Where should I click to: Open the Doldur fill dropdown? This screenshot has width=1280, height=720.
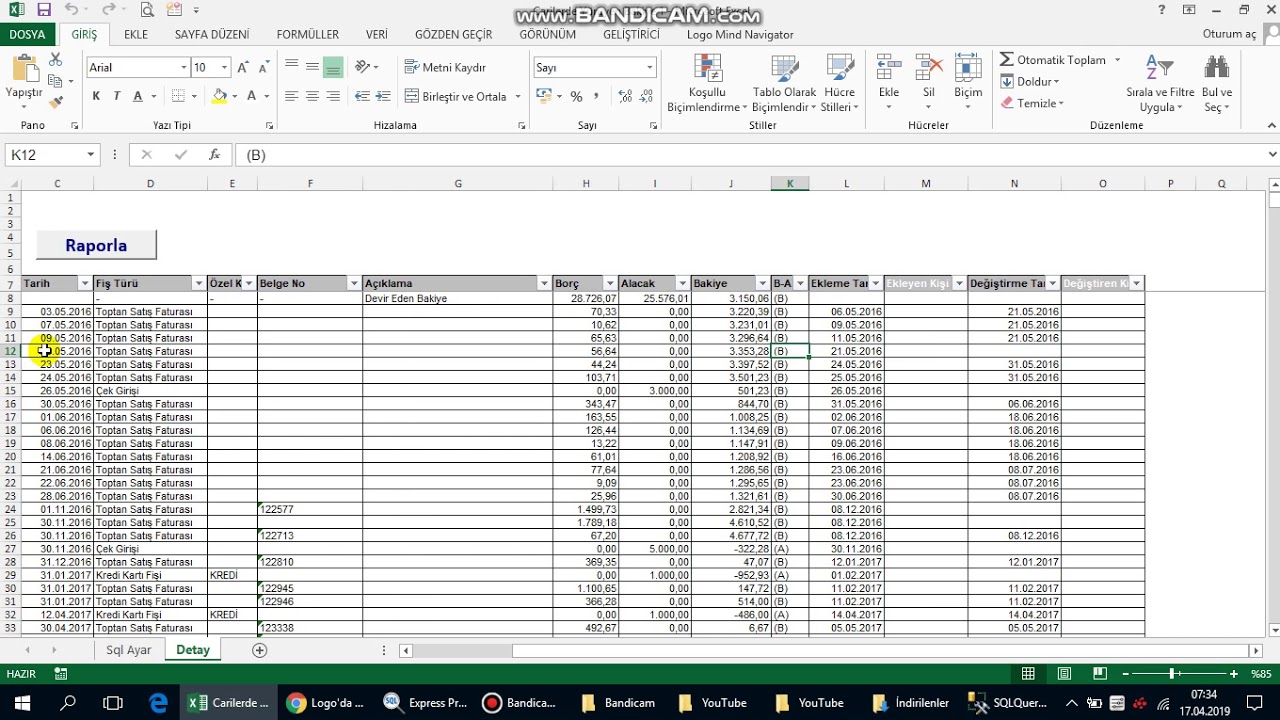[x=1033, y=82]
